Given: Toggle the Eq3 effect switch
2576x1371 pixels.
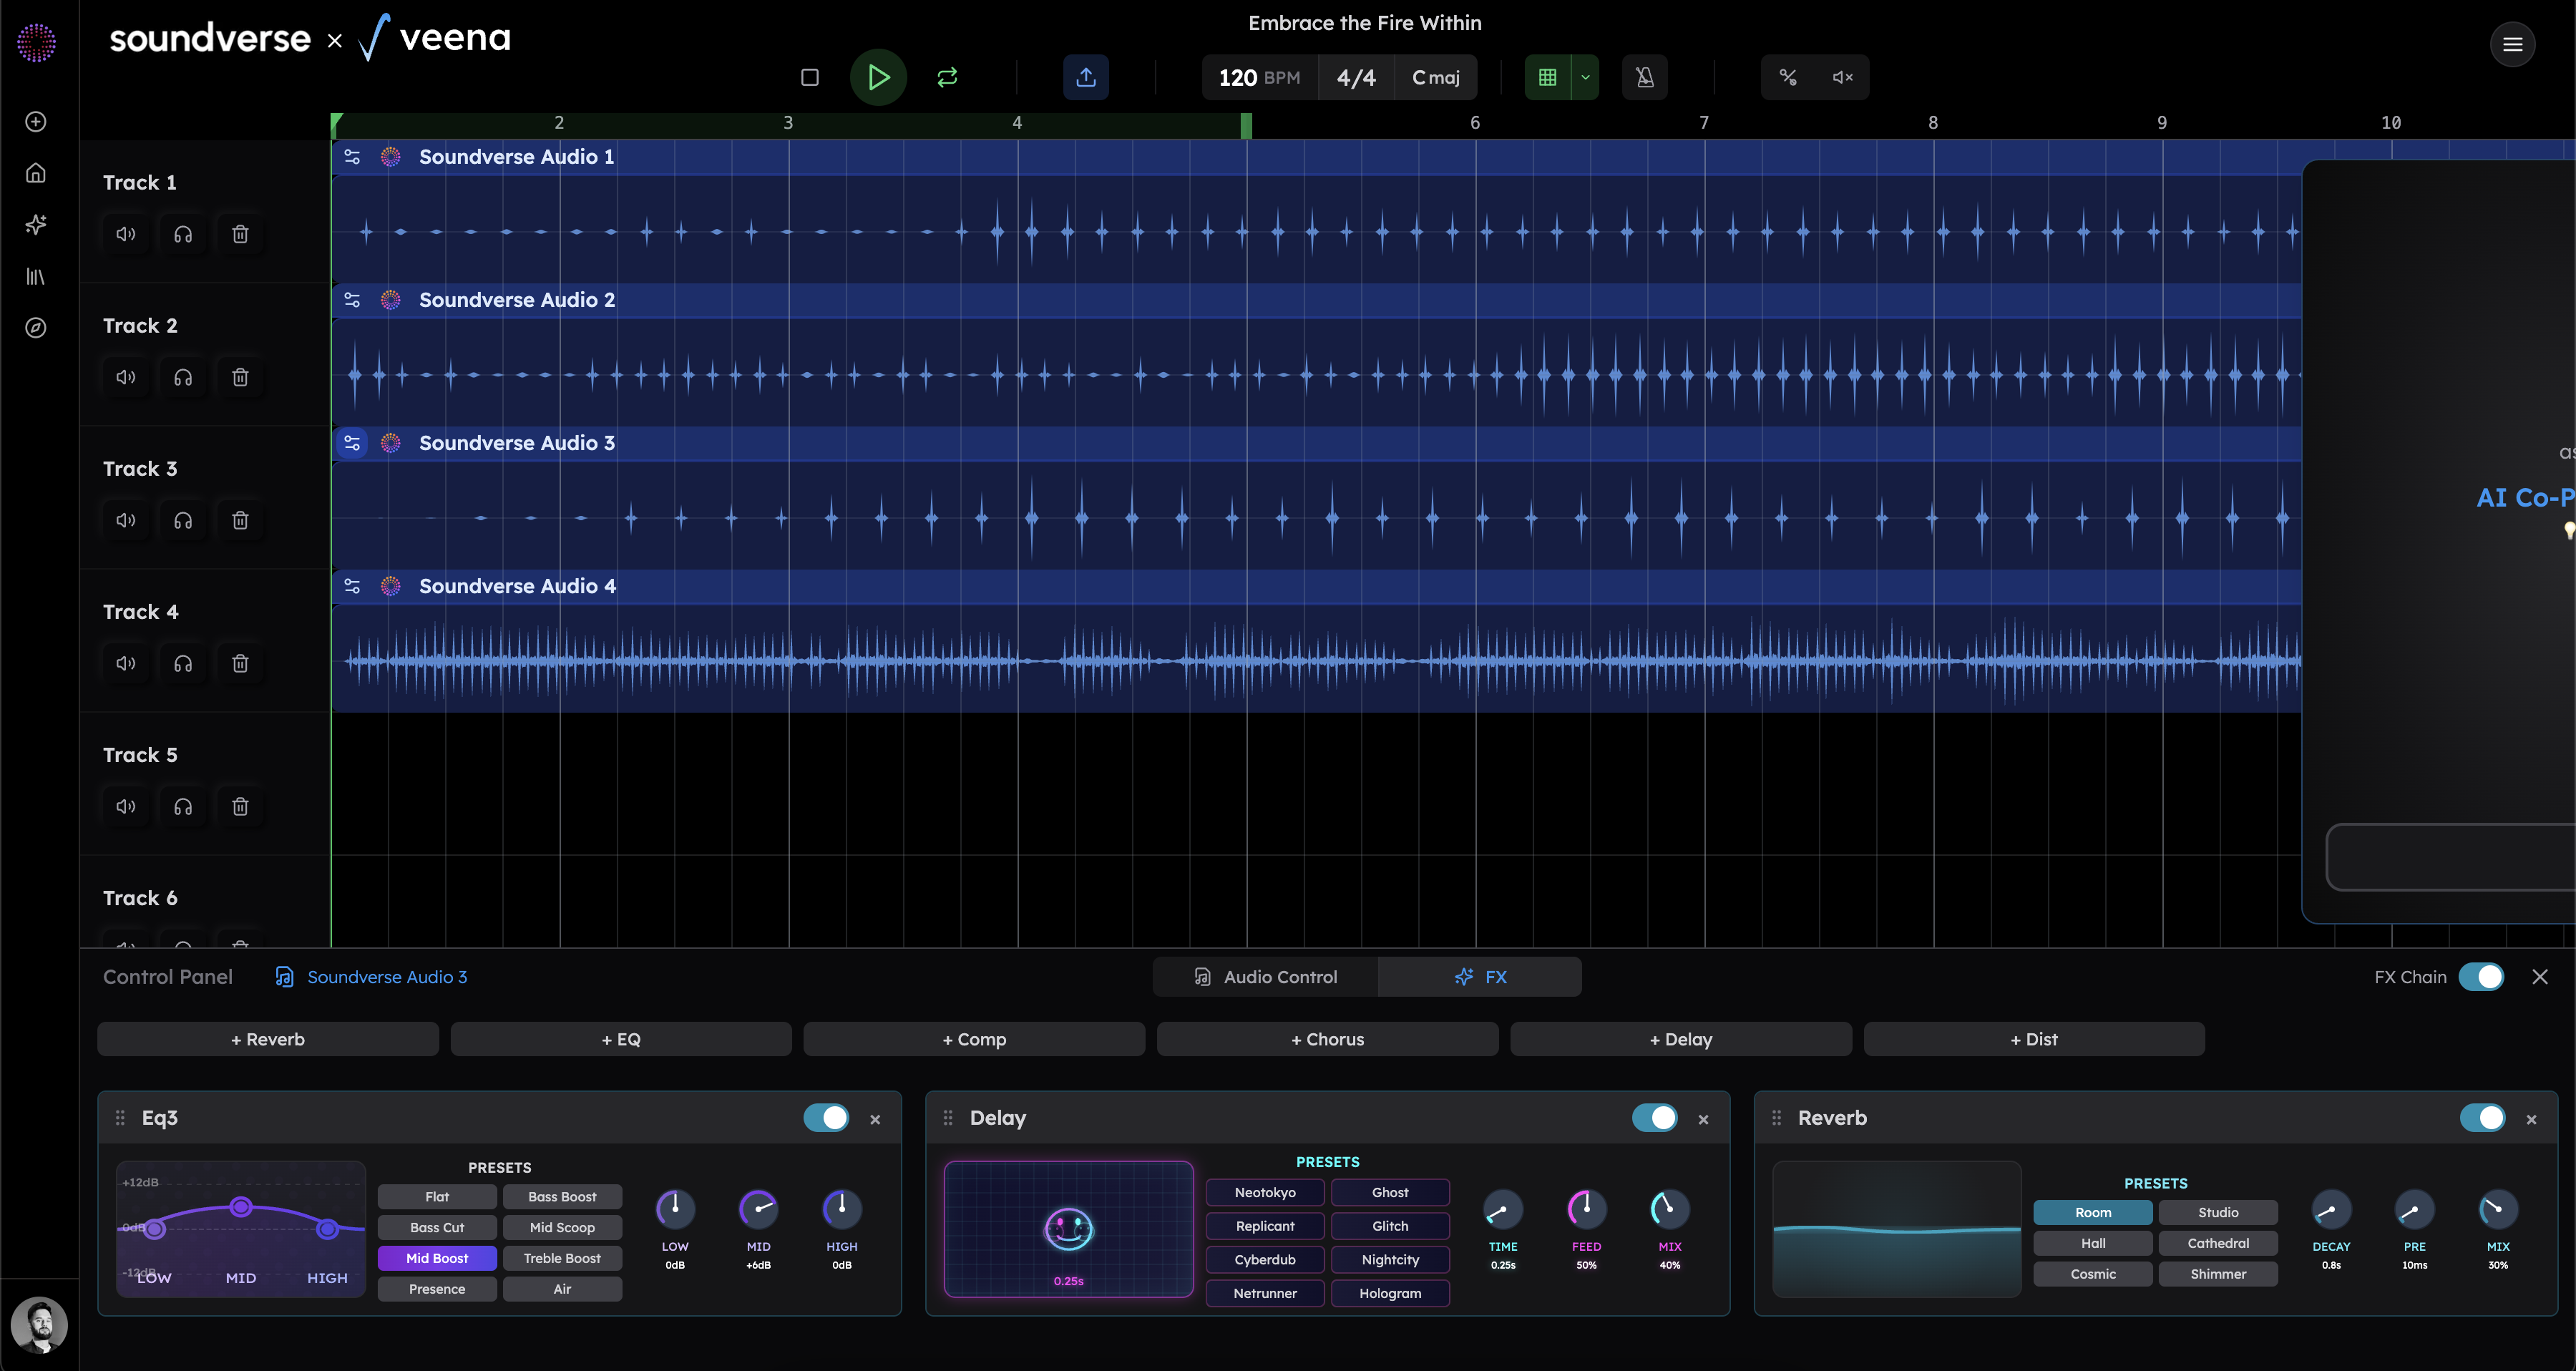Looking at the screenshot, I should click(x=826, y=1118).
